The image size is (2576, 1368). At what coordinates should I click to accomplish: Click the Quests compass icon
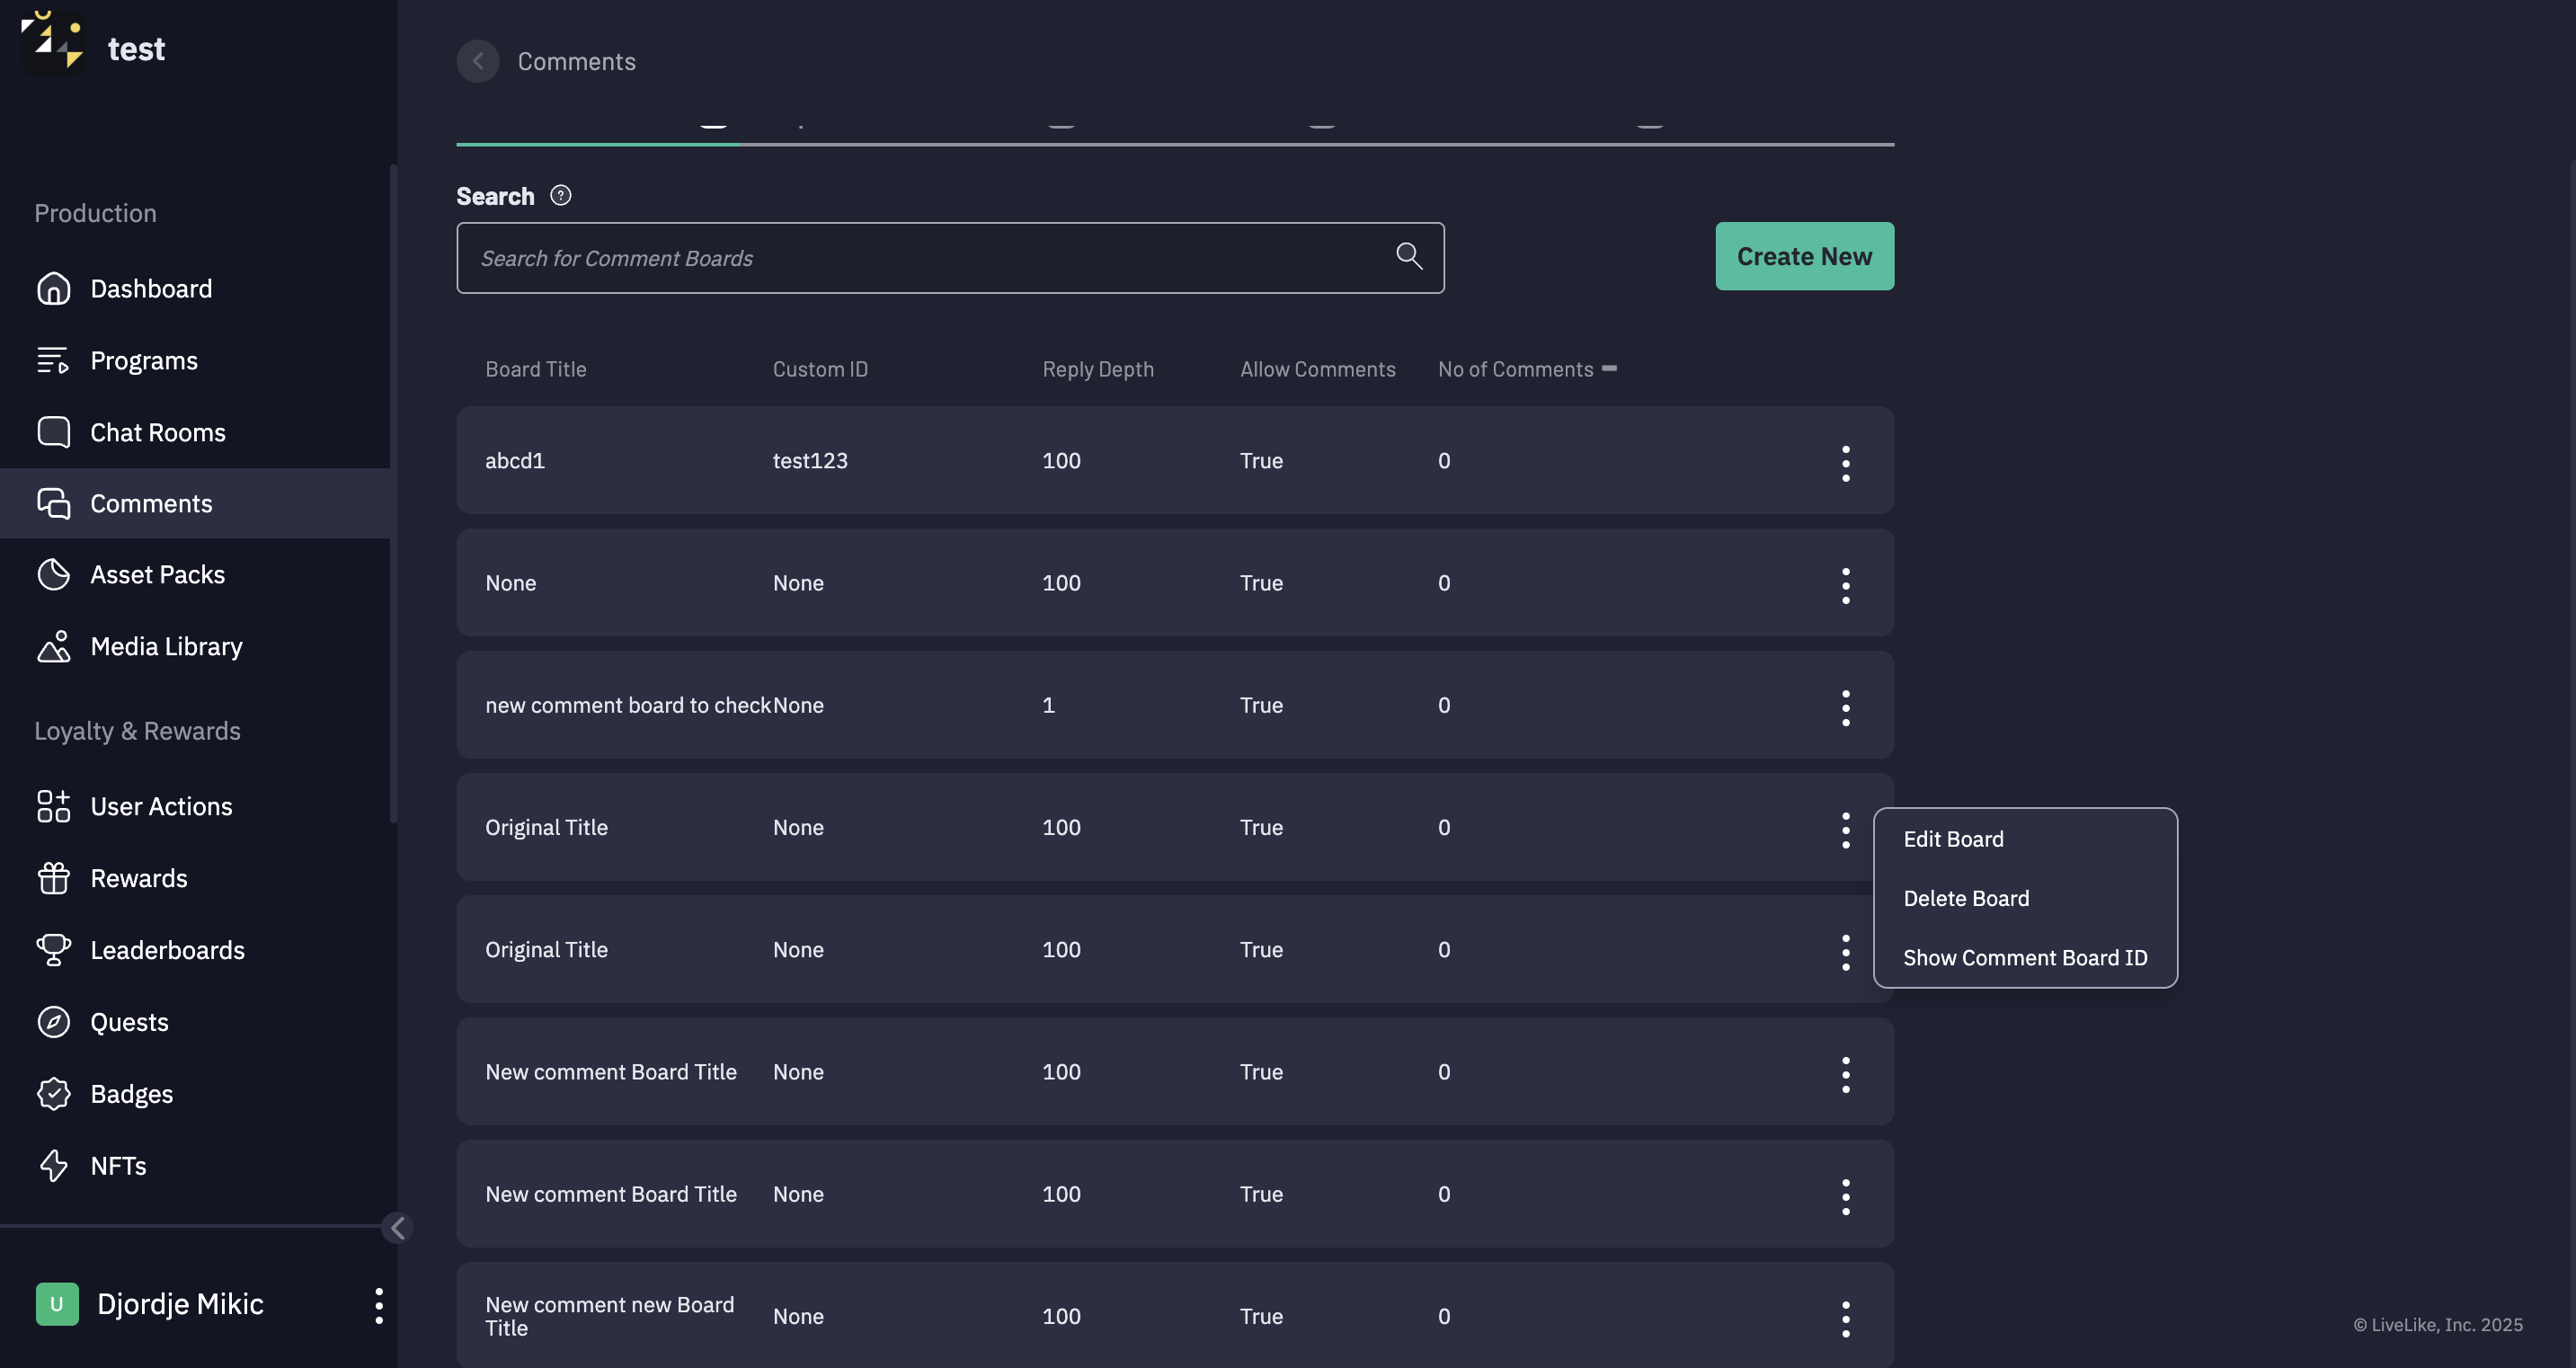(53, 1022)
